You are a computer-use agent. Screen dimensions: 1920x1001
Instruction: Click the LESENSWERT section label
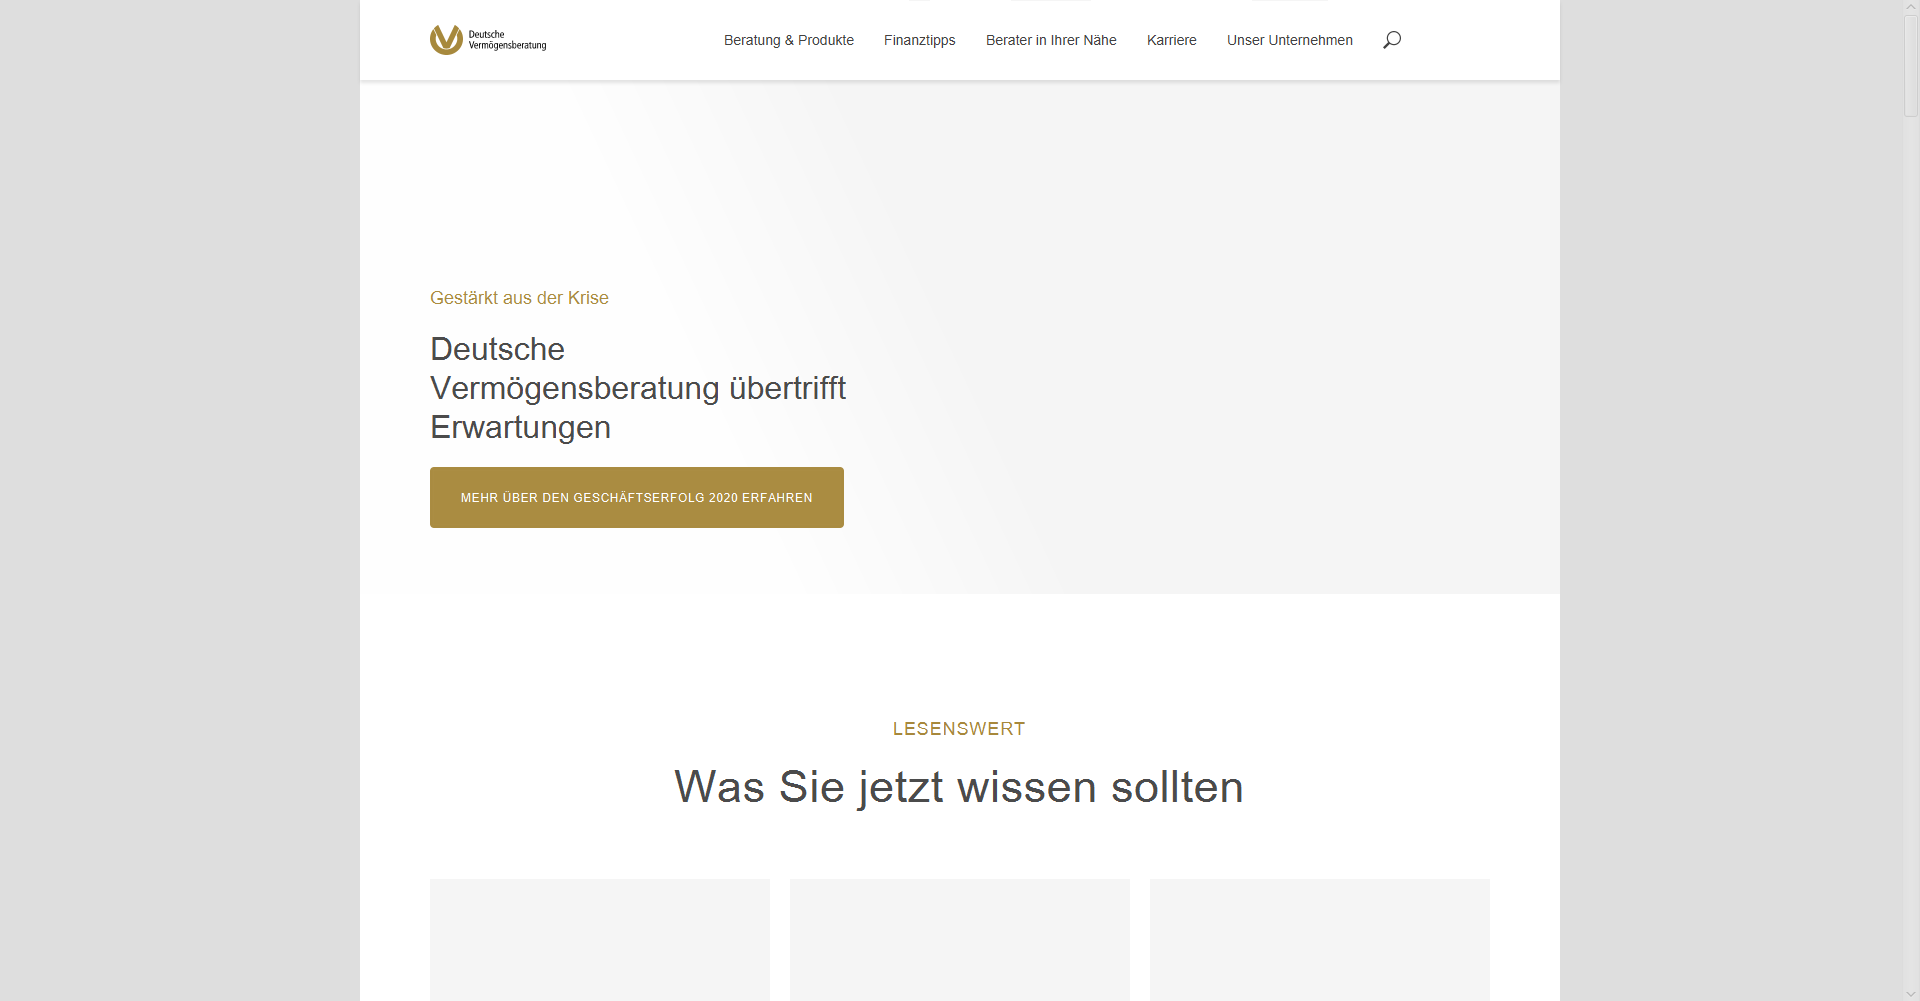coord(959,729)
